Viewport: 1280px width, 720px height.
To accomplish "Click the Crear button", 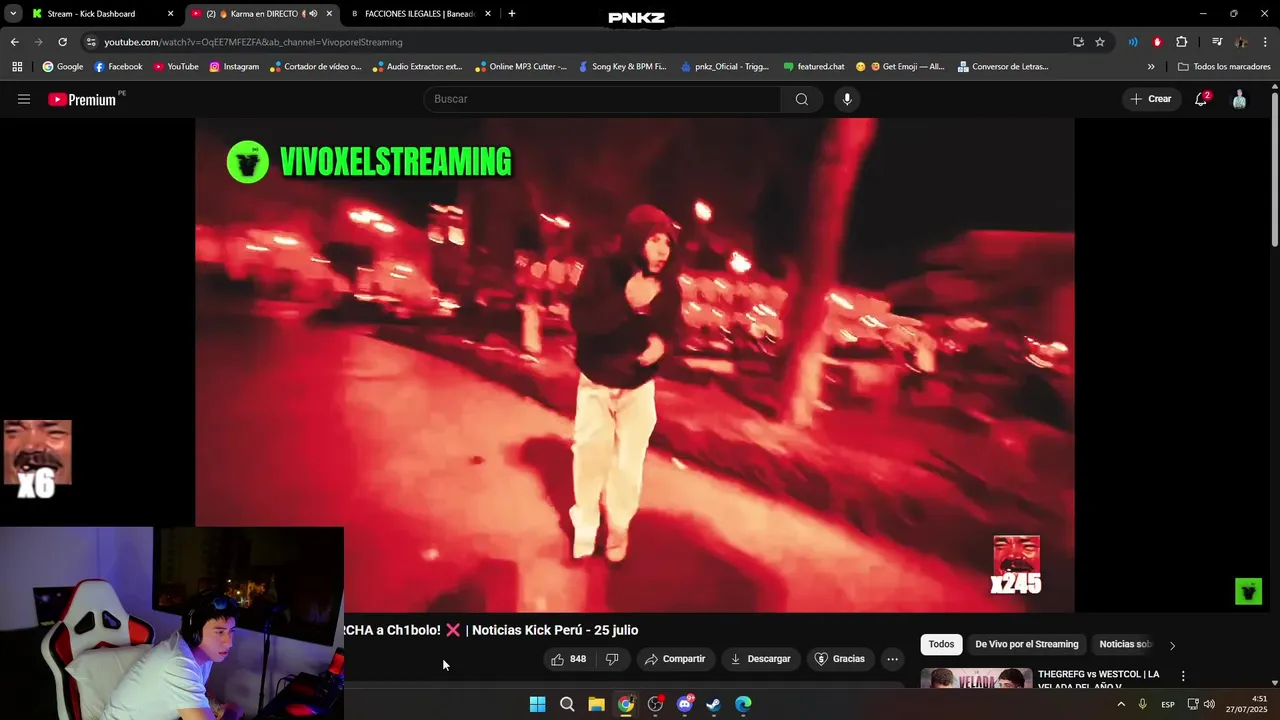I will point(1151,99).
